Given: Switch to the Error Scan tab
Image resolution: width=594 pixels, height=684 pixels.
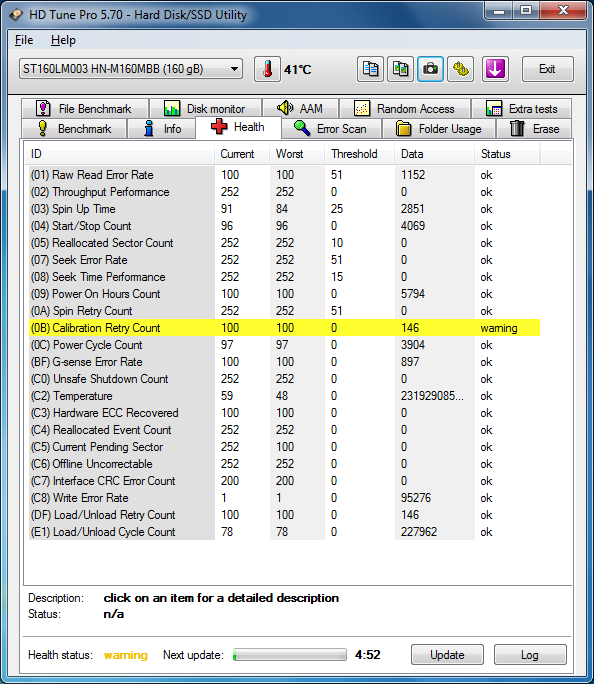Looking at the screenshot, I should [331, 129].
